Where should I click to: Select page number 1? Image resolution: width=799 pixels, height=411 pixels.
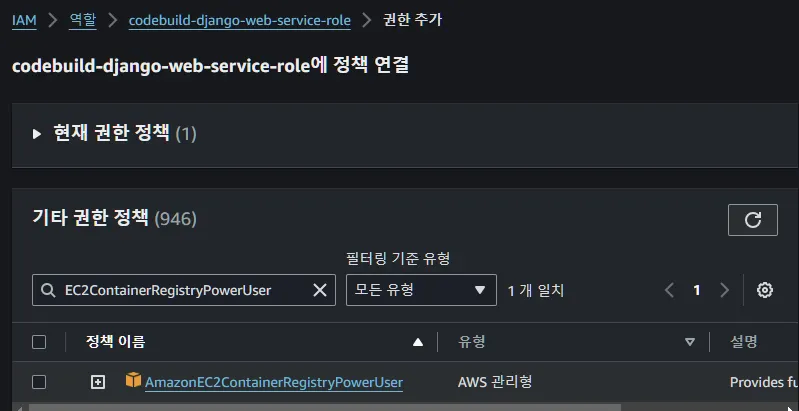pos(697,290)
